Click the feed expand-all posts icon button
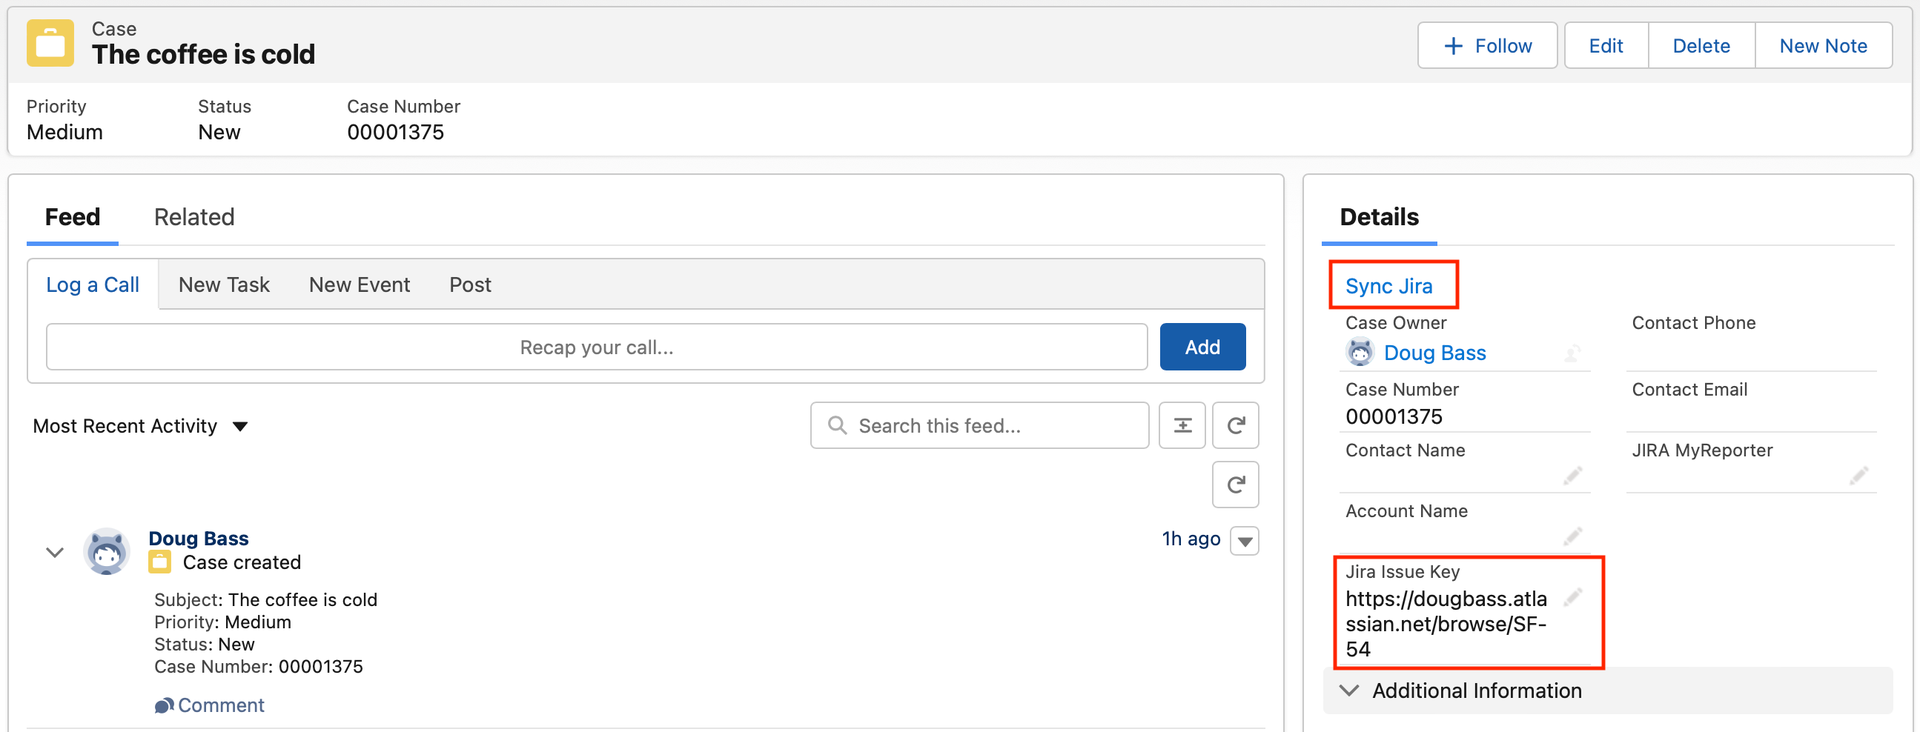The width and height of the screenshot is (1920, 732). tap(1182, 426)
